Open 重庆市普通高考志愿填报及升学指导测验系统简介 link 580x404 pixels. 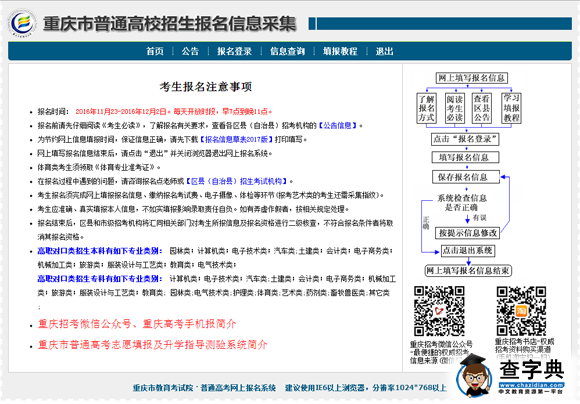(x=152, y=345)
